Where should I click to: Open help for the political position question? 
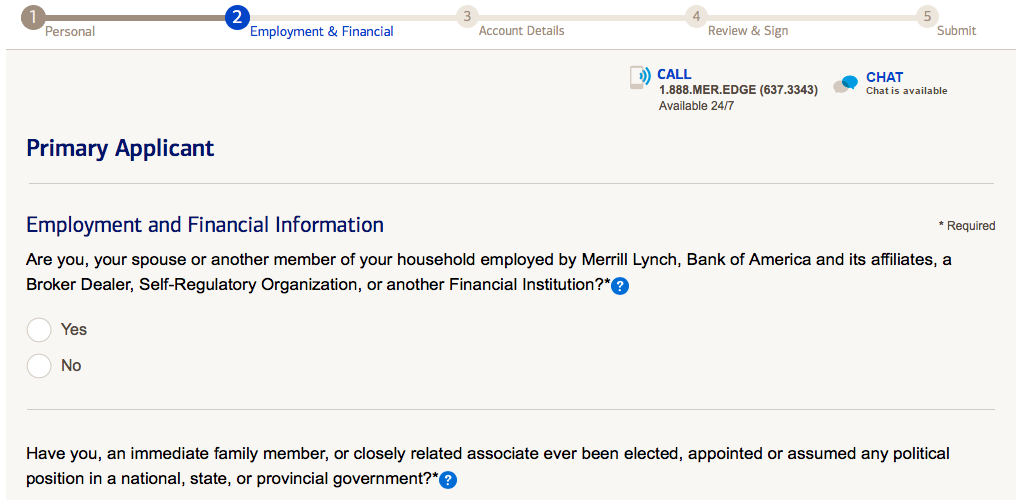coord(448,480)
